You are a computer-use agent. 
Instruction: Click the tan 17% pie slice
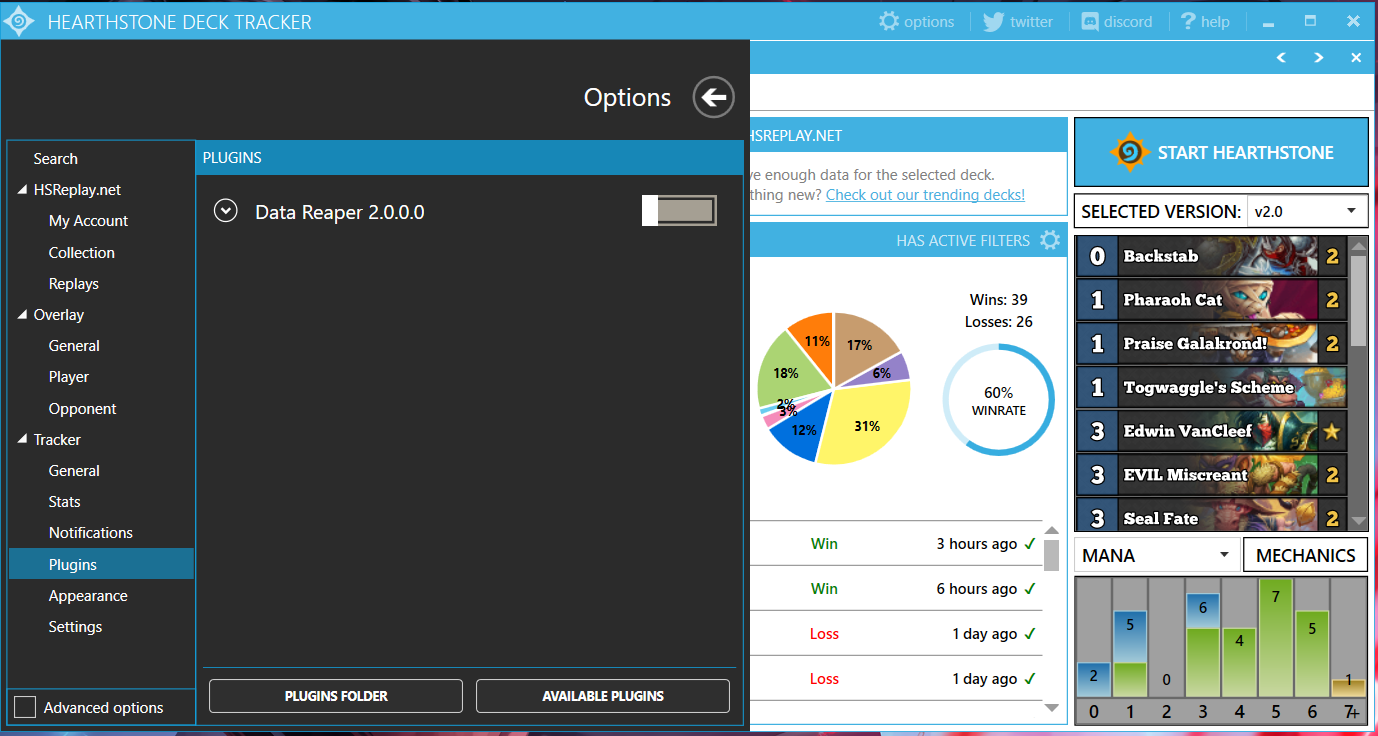[x=860, y=343]
